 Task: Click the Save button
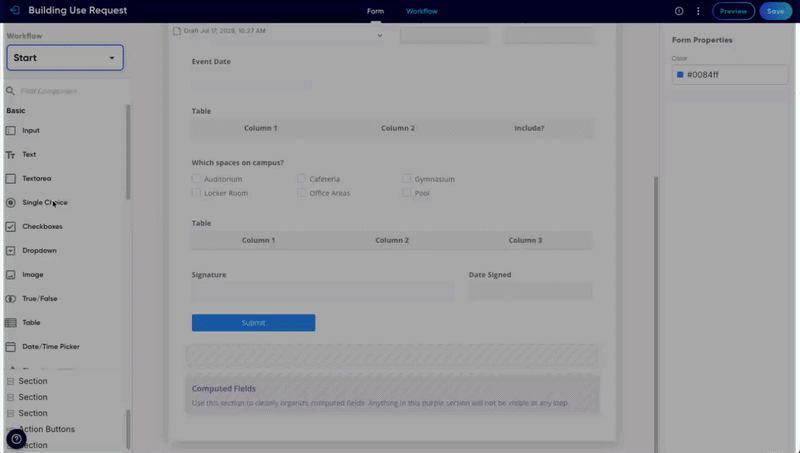tap(776, 11)
